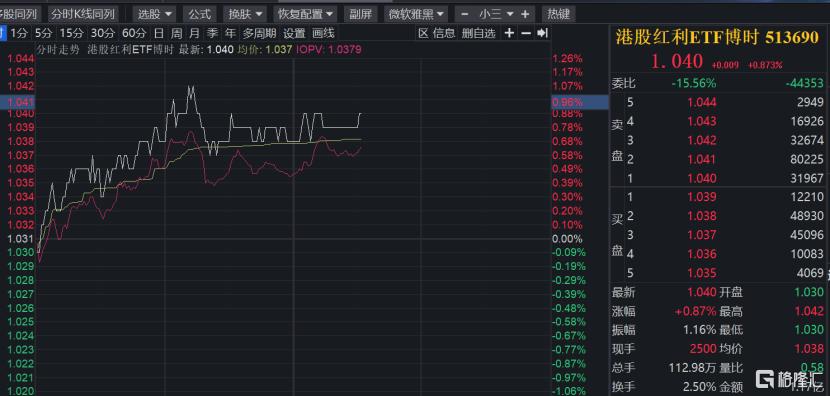The height and width of the screenshot is (396, 830).
Task: Switch to the 15分 period tab
Action: (71, 33)
